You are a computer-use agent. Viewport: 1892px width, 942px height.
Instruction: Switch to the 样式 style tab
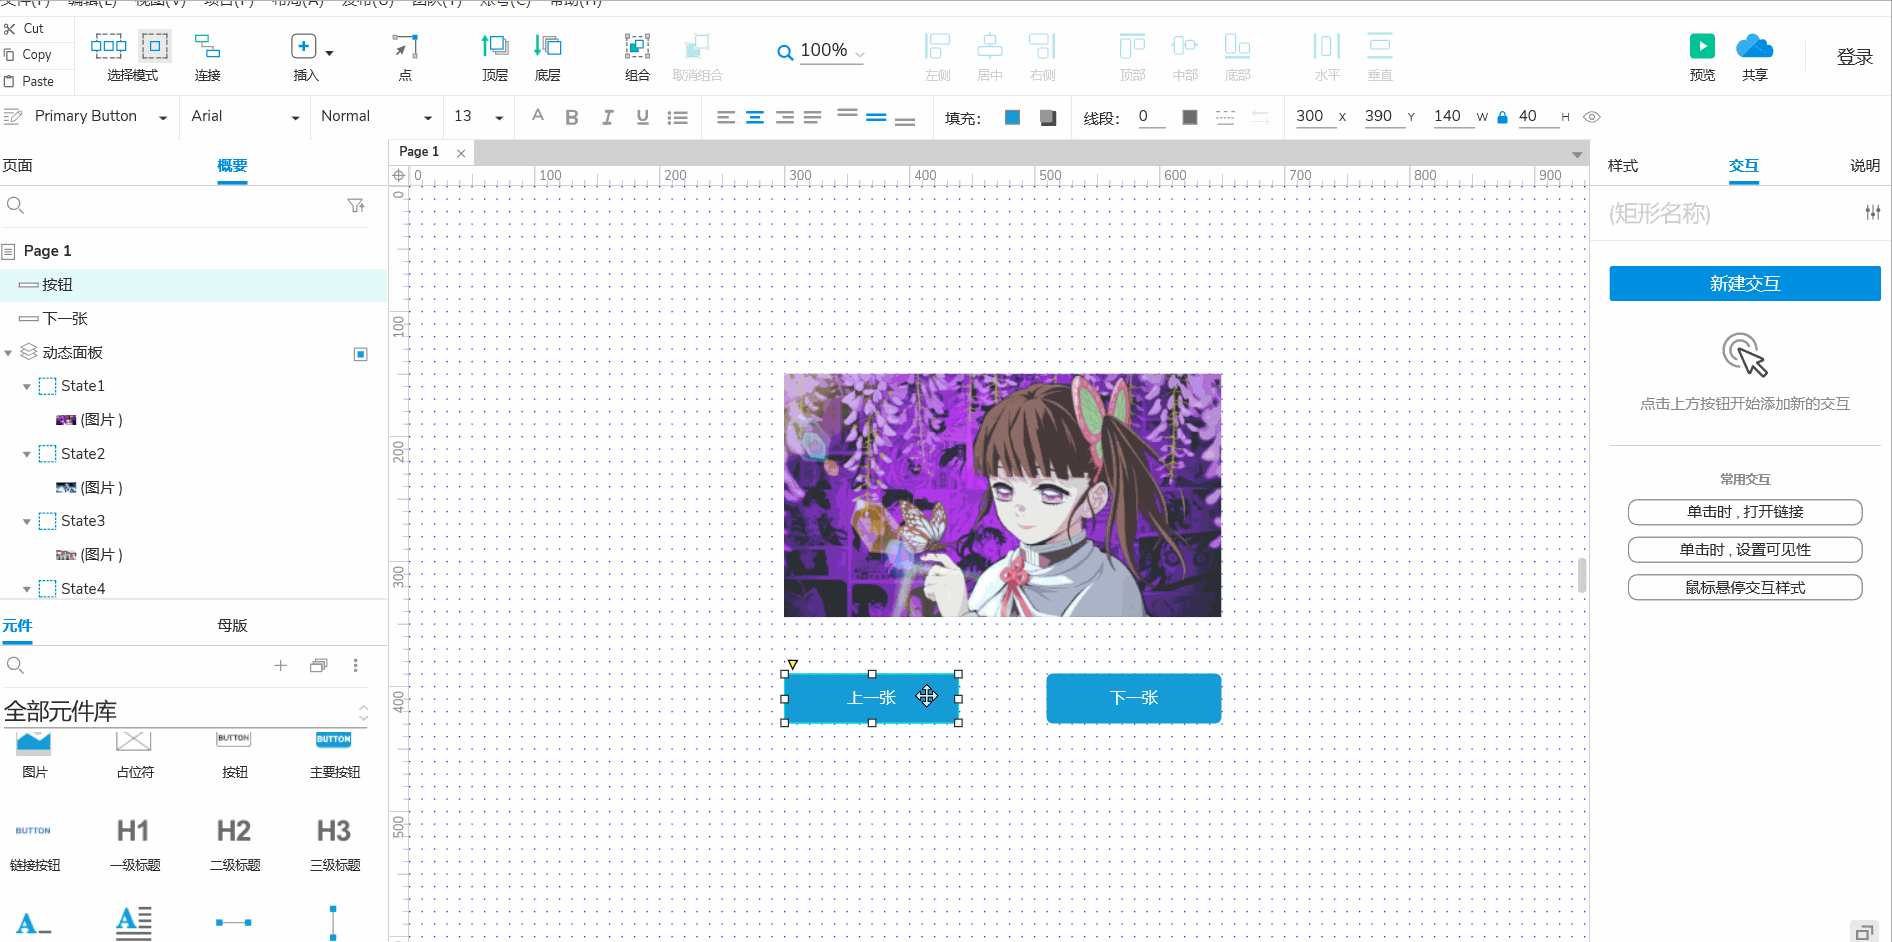pos(1623,166)
